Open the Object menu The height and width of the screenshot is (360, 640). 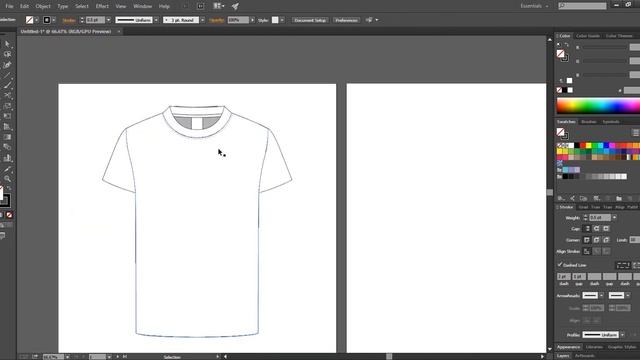point(43,6)
